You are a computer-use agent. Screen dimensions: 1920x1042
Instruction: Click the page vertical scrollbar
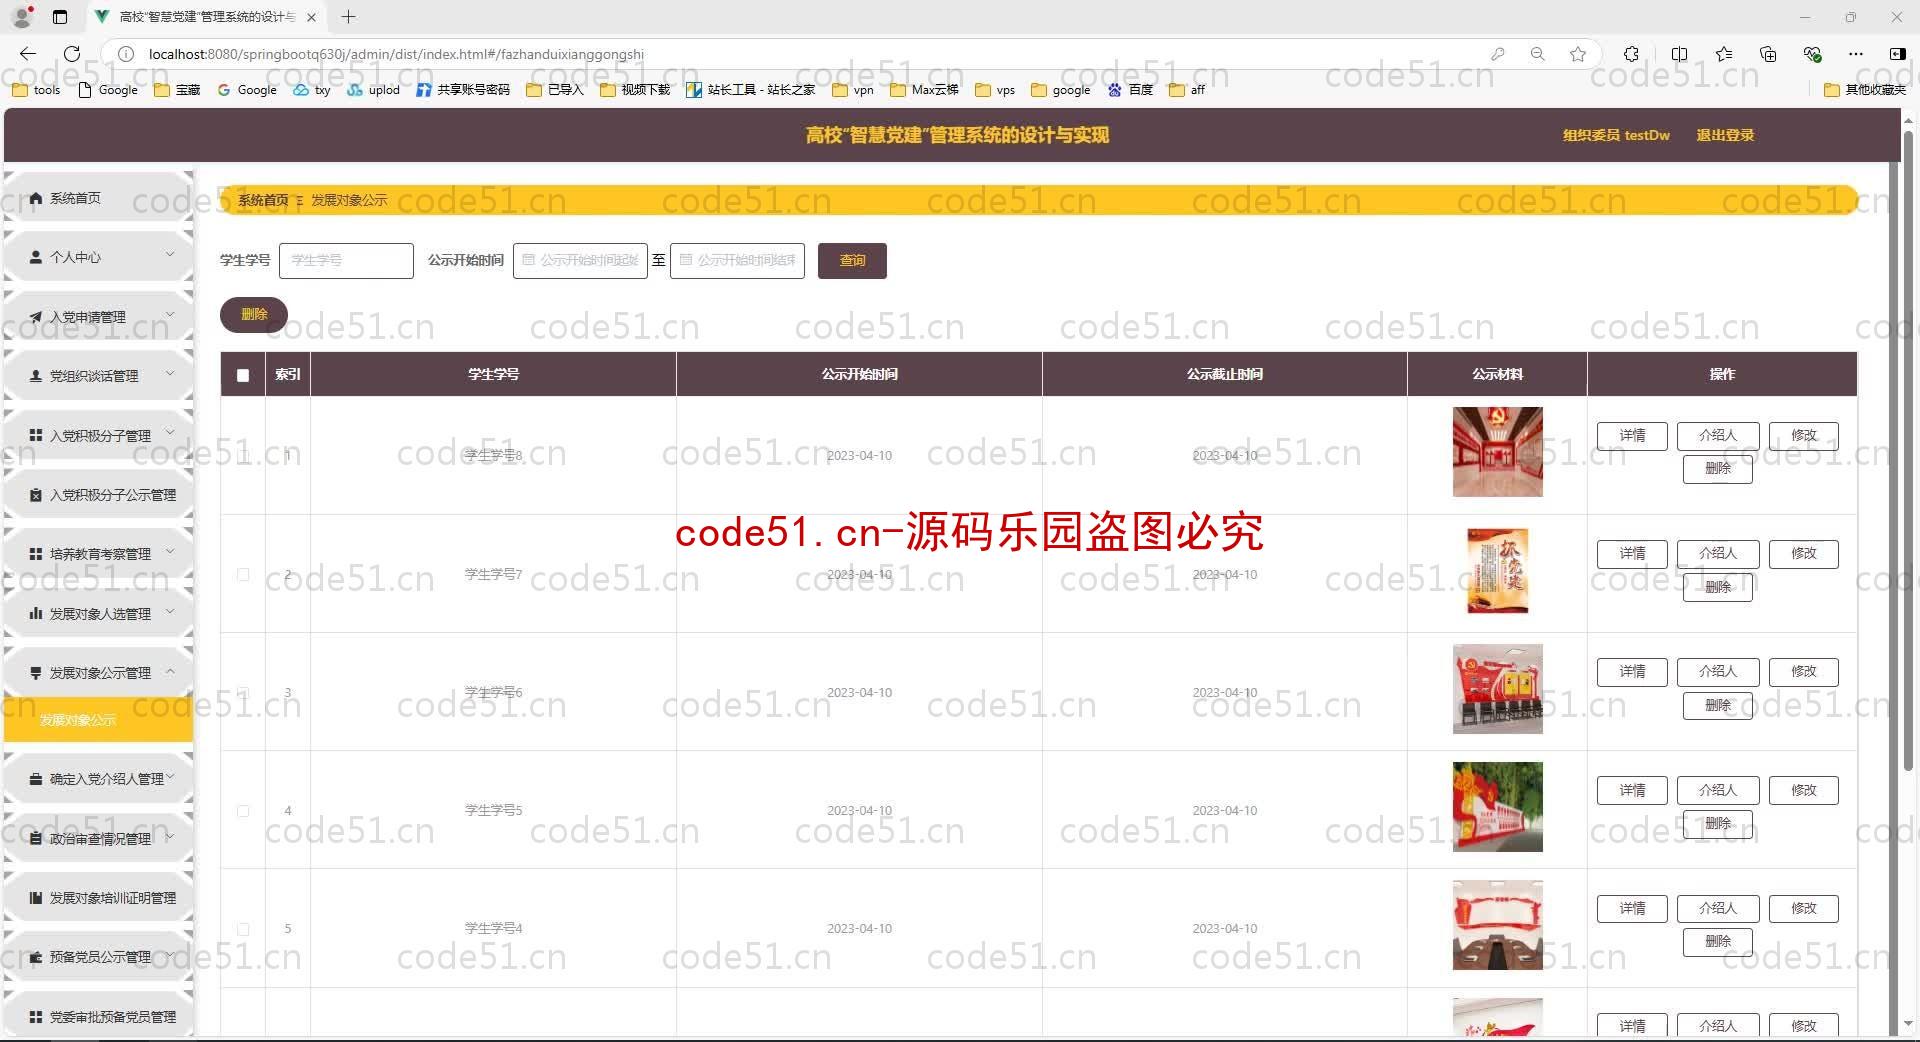[x=1907, y=450]
